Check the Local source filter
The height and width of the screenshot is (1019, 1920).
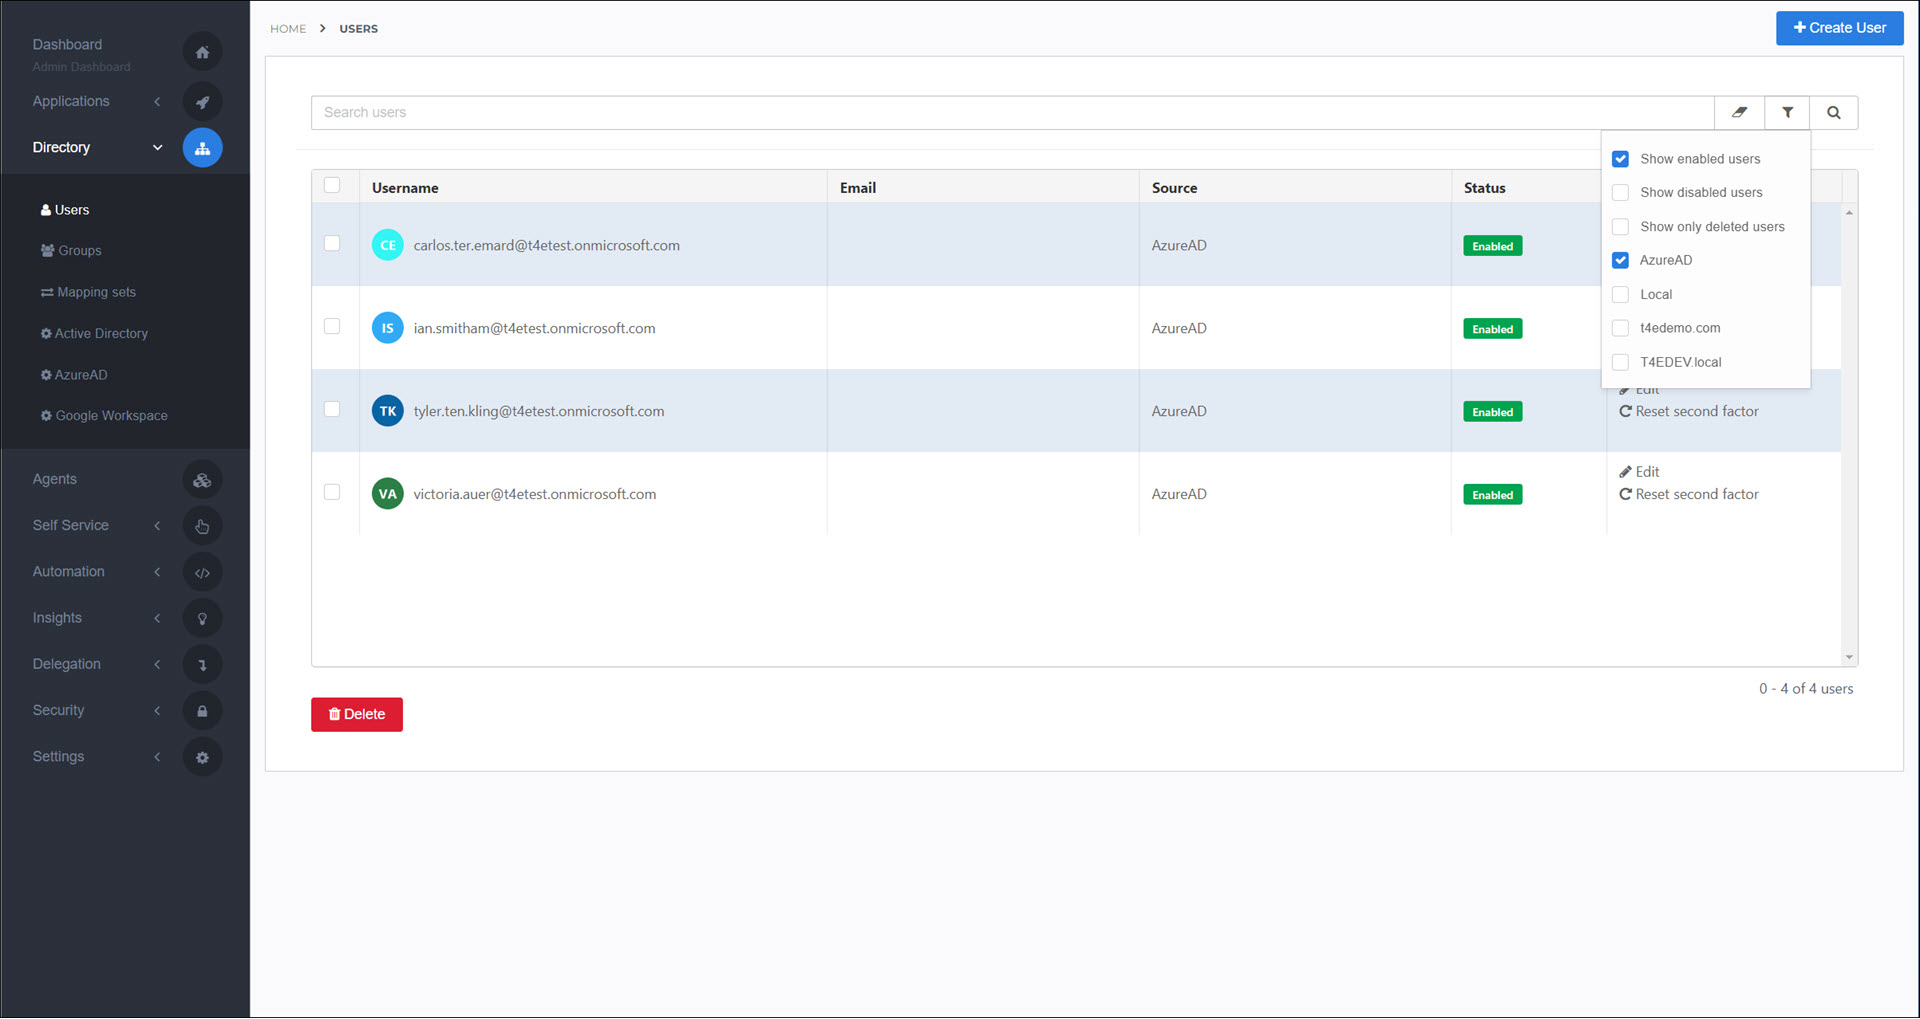[x=1621, y=294]
